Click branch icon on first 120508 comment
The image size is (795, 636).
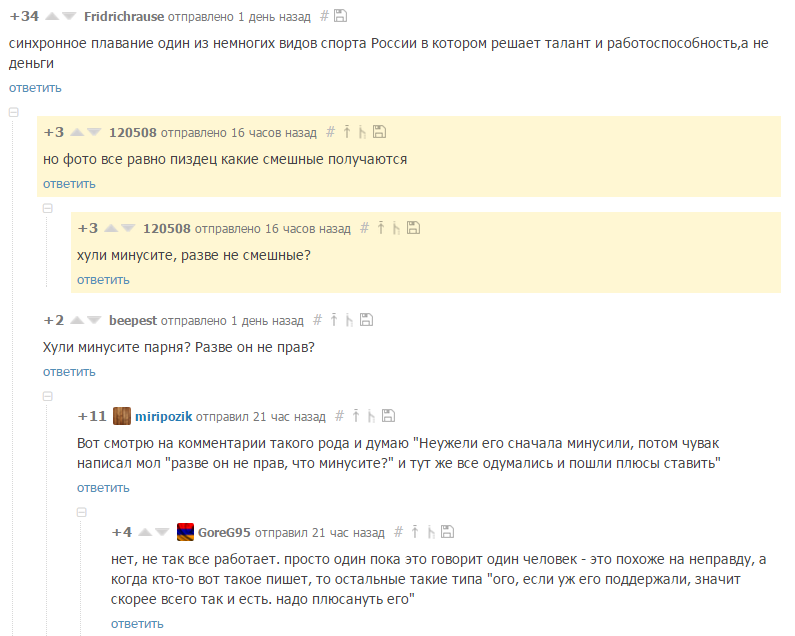point(362,132)
